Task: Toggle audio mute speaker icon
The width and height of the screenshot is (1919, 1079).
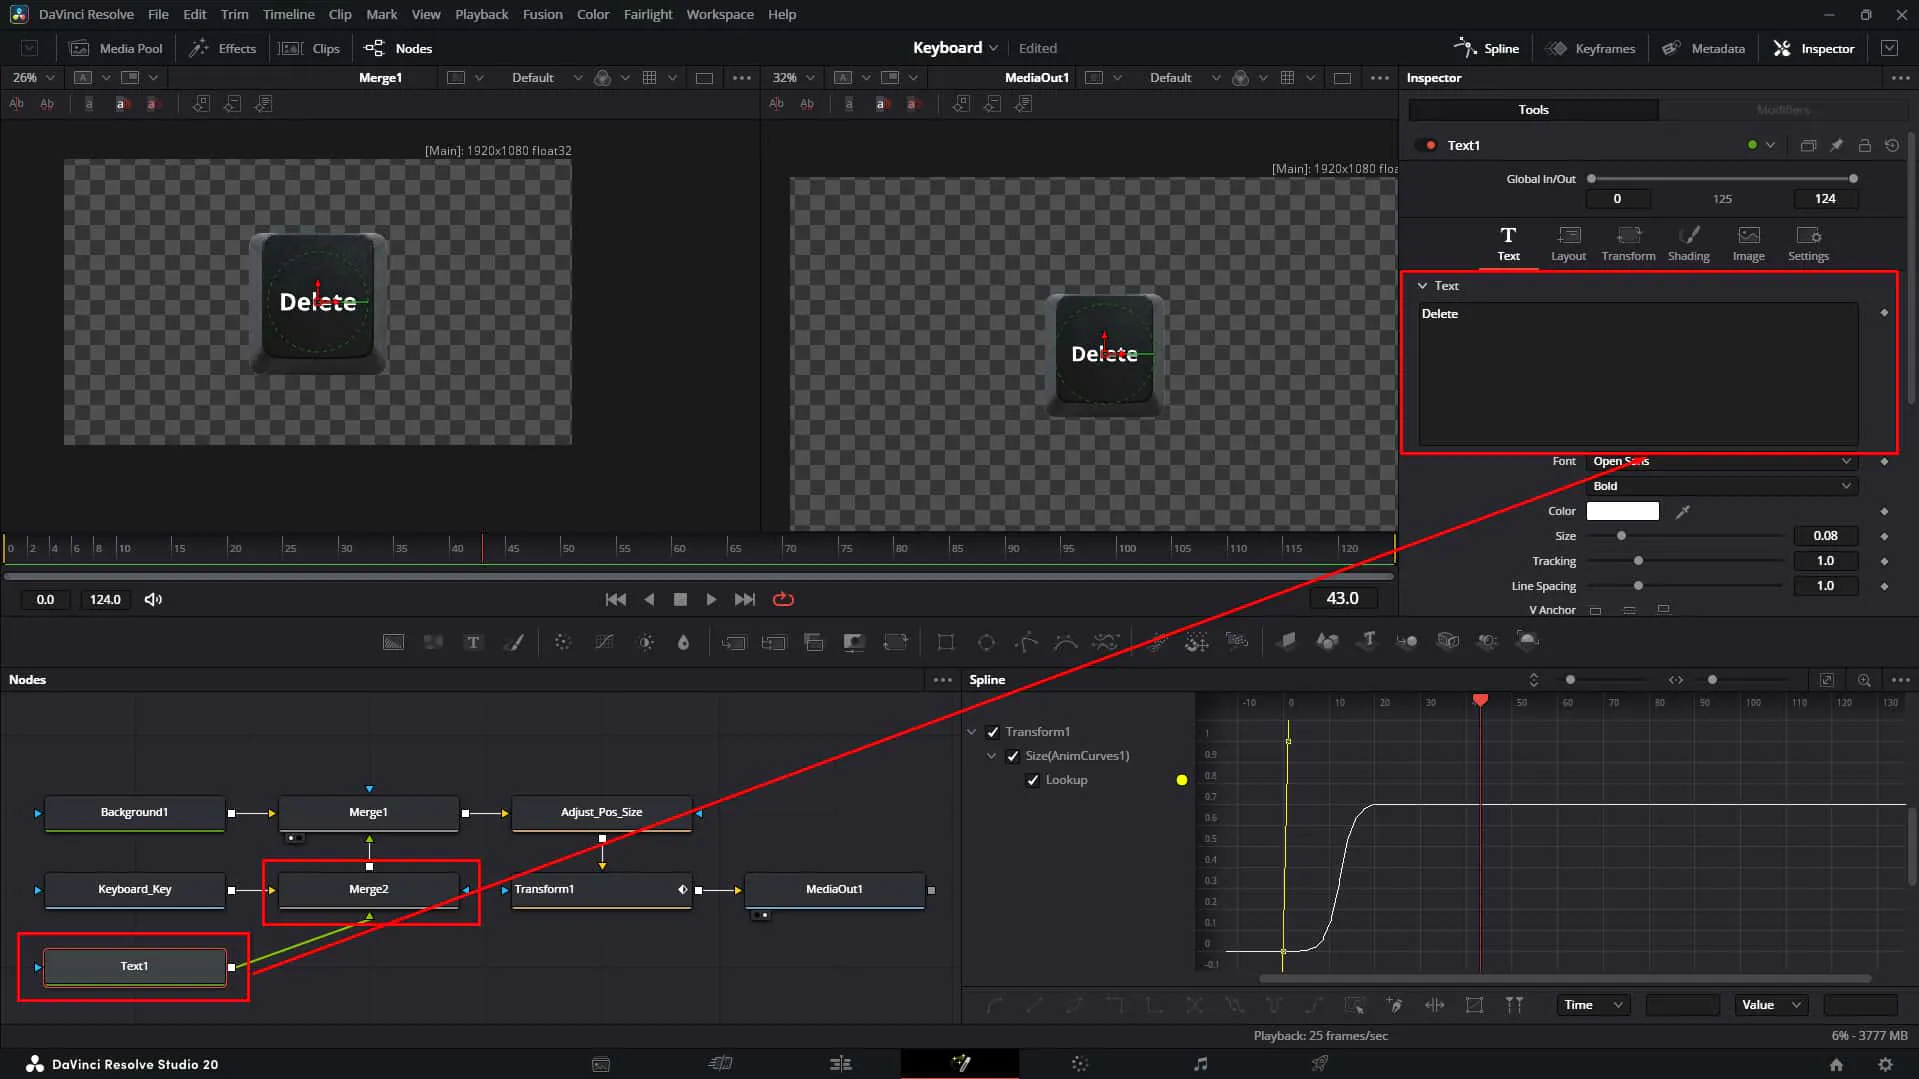Action: click(153, 599)
